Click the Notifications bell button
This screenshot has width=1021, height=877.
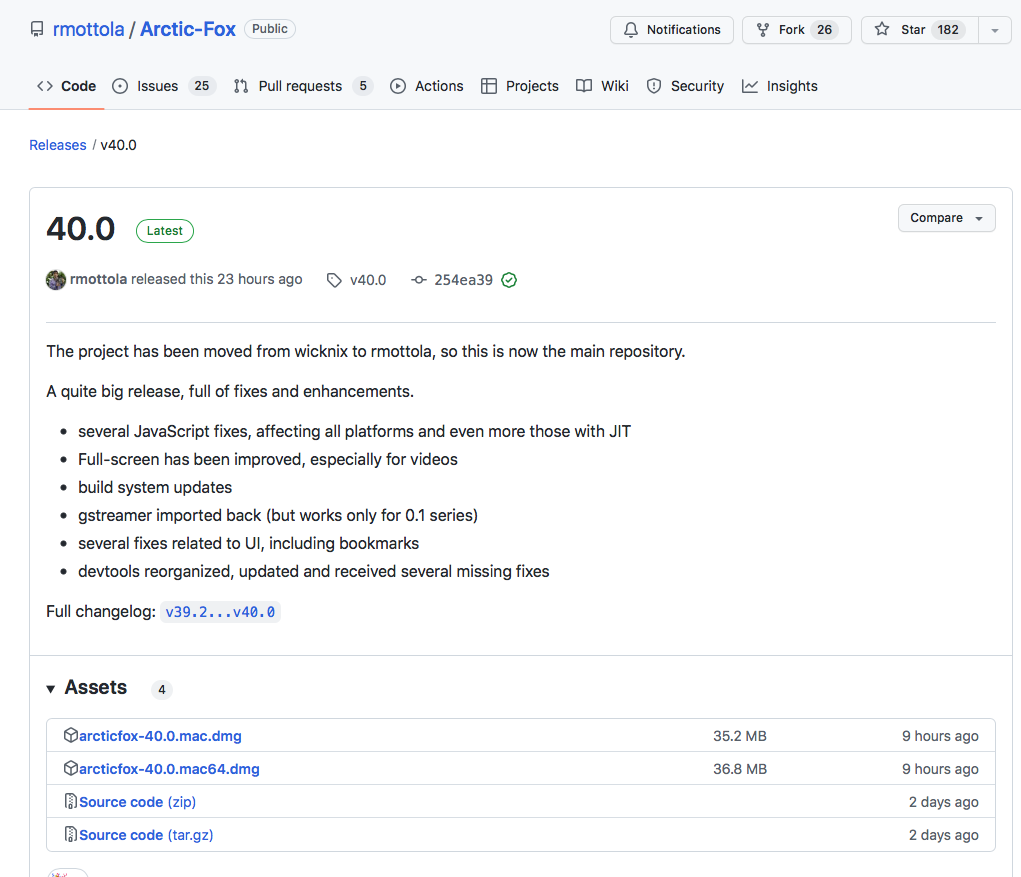[671, 30]
